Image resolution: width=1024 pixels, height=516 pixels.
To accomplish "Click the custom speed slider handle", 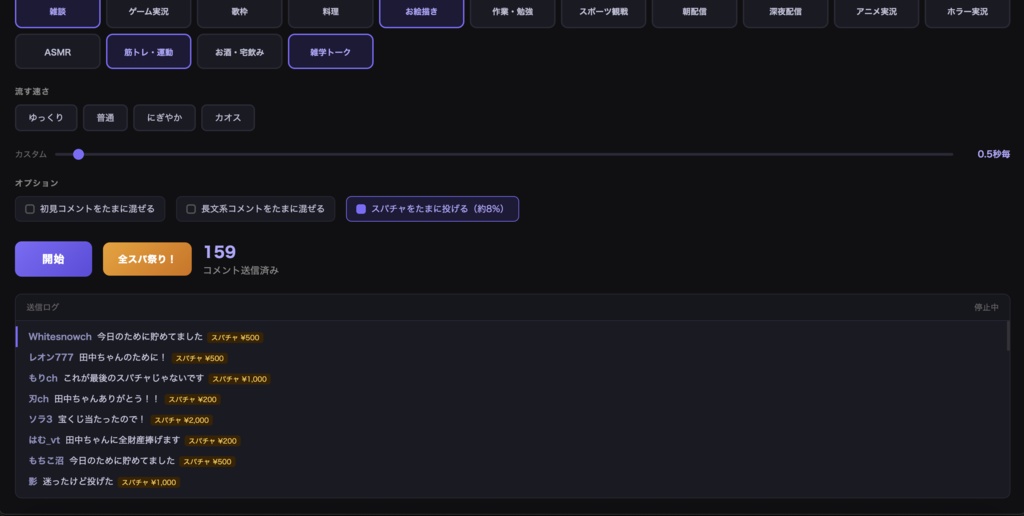I will 78,154.
